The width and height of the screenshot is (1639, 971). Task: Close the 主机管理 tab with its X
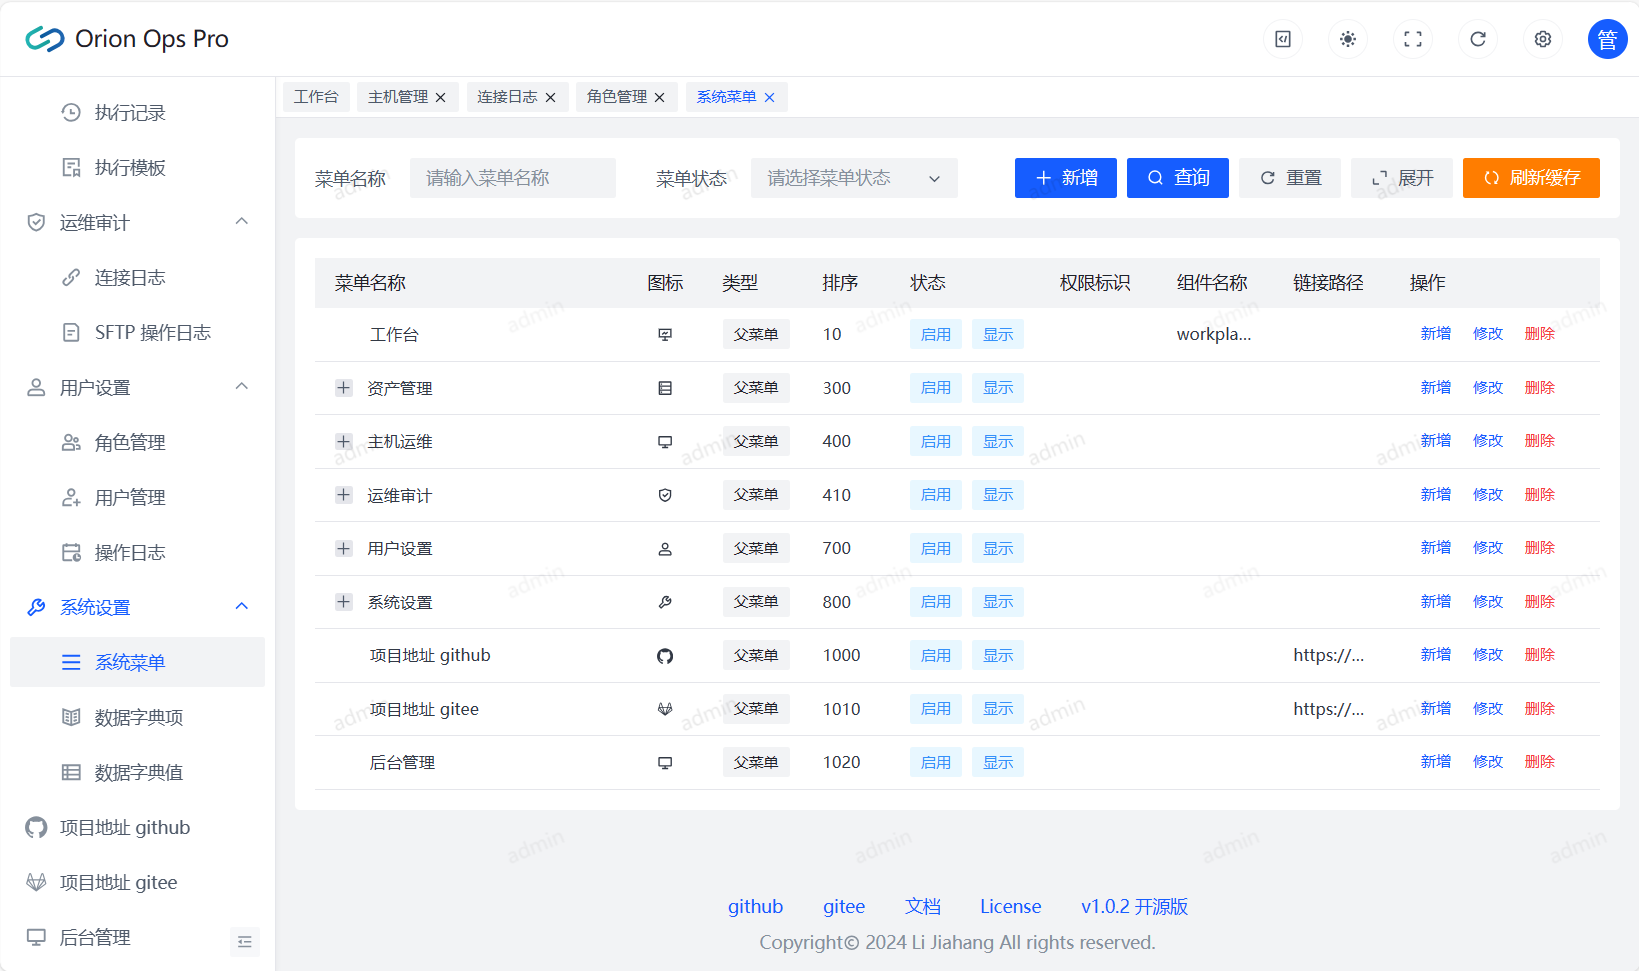point(441,98)
